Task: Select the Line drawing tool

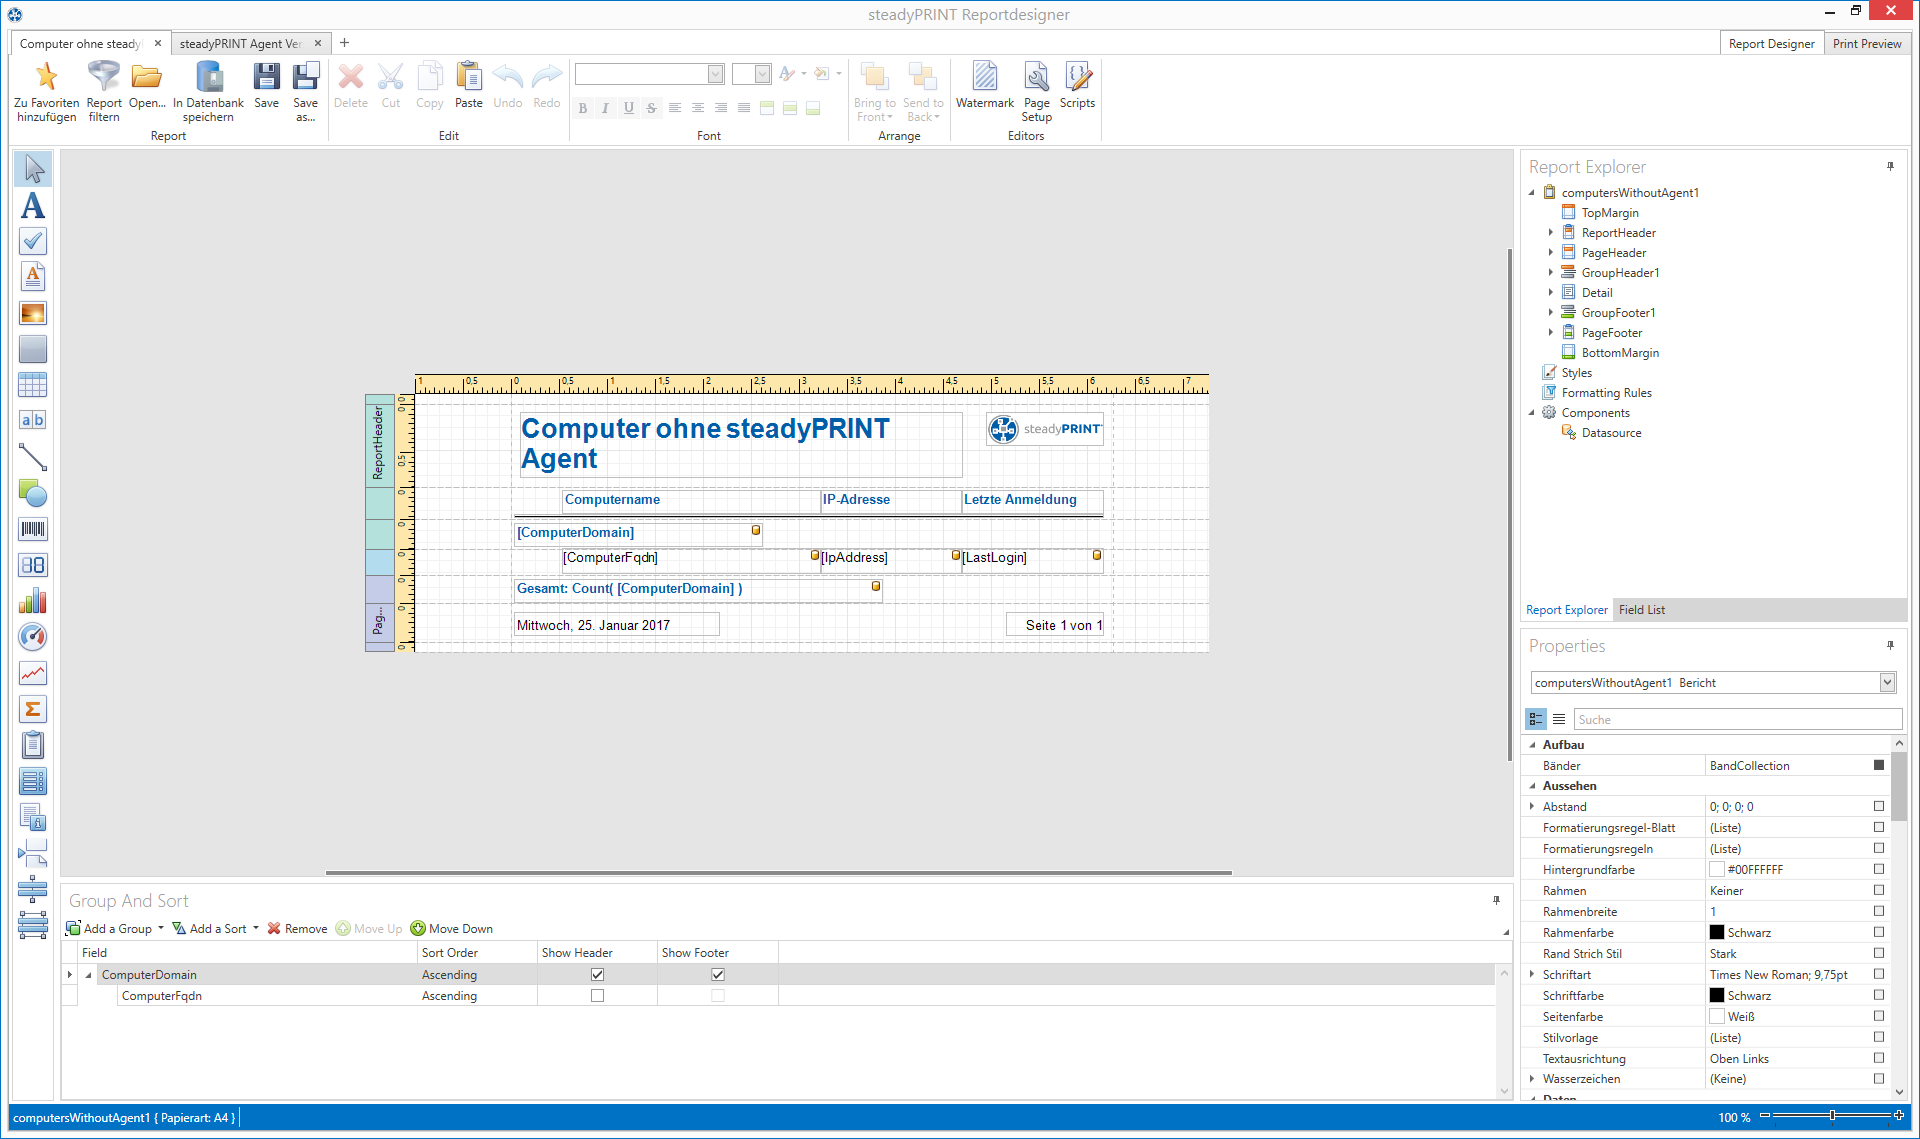Action: coord(33,457)
